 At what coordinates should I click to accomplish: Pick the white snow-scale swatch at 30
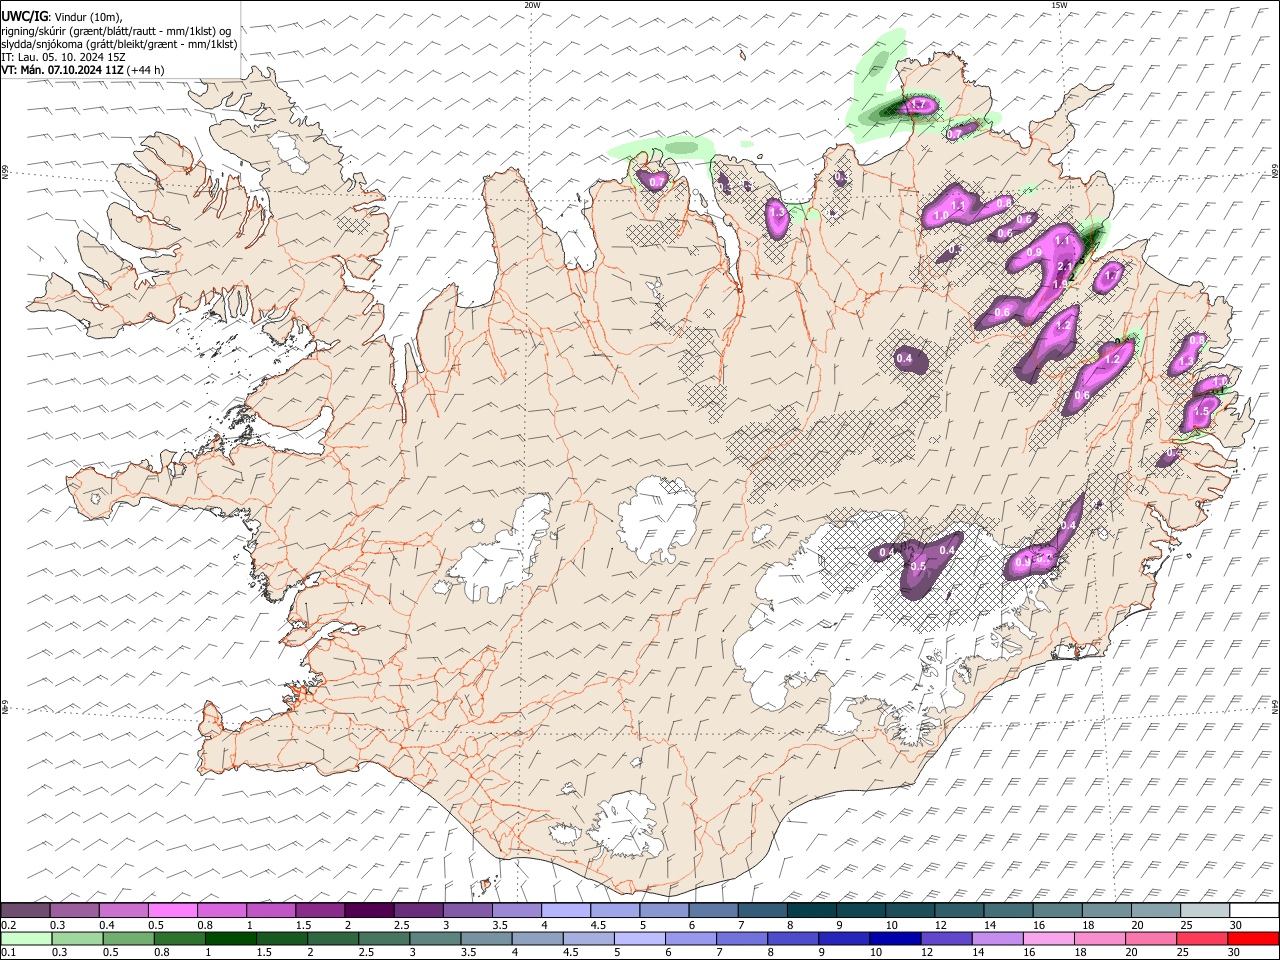pyautogui.click(x=1253, y=911)
